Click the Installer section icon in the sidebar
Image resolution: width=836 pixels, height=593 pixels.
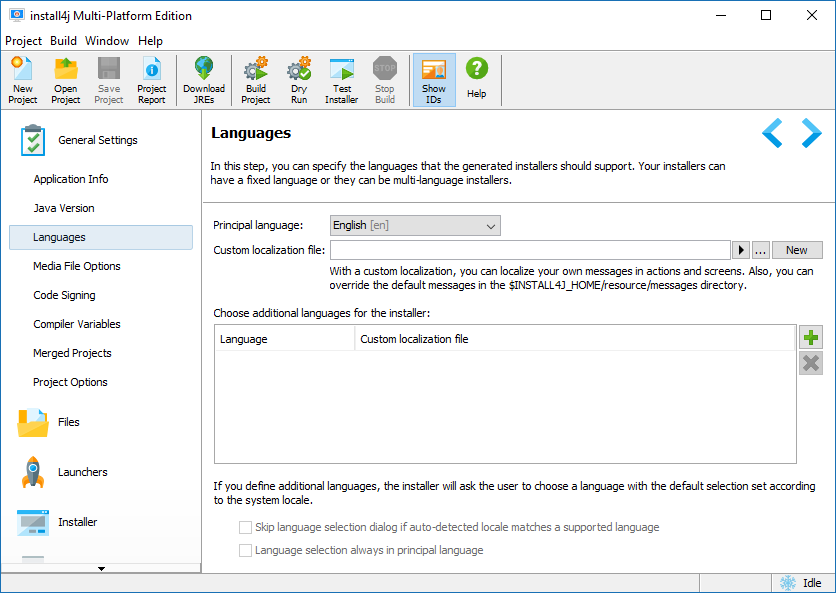pyautogui.click(x=33, y=522)
